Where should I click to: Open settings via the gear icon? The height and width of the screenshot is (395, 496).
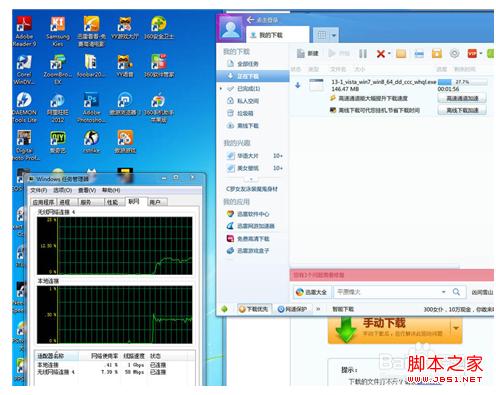point(454,53)
